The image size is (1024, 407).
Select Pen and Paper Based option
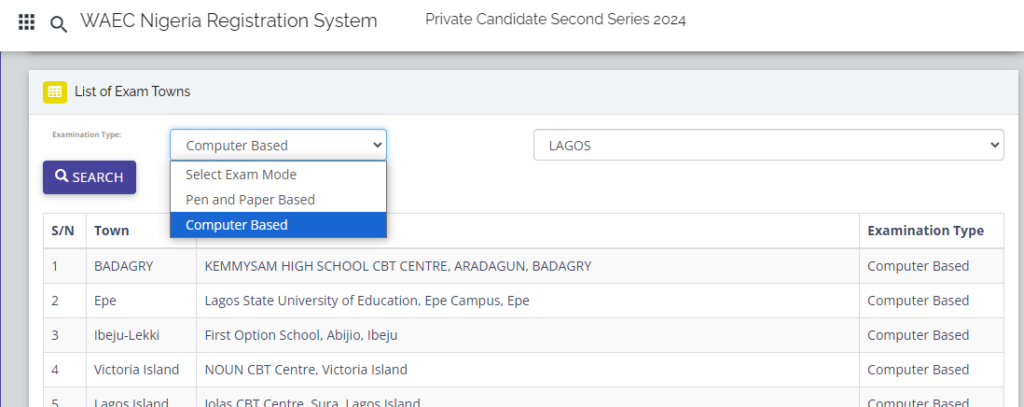pos(250,200)
